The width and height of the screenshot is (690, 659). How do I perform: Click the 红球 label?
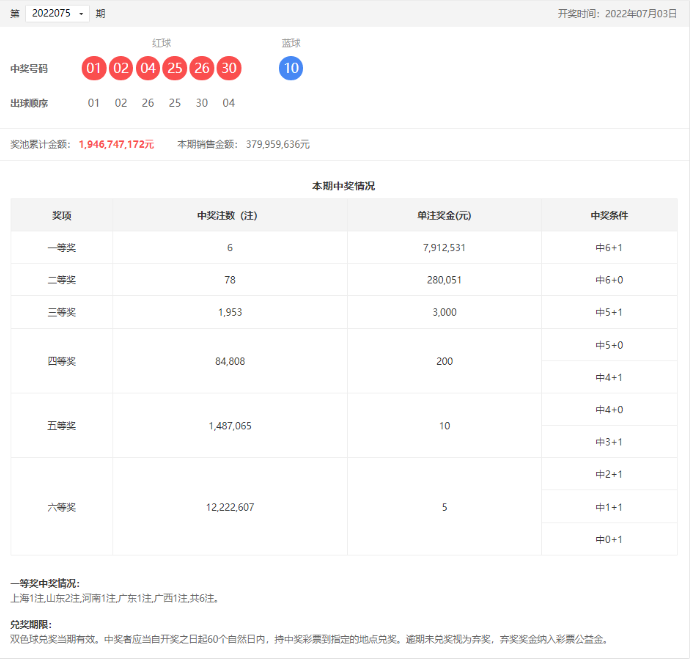pyautogui.click(x=161, y=43)
